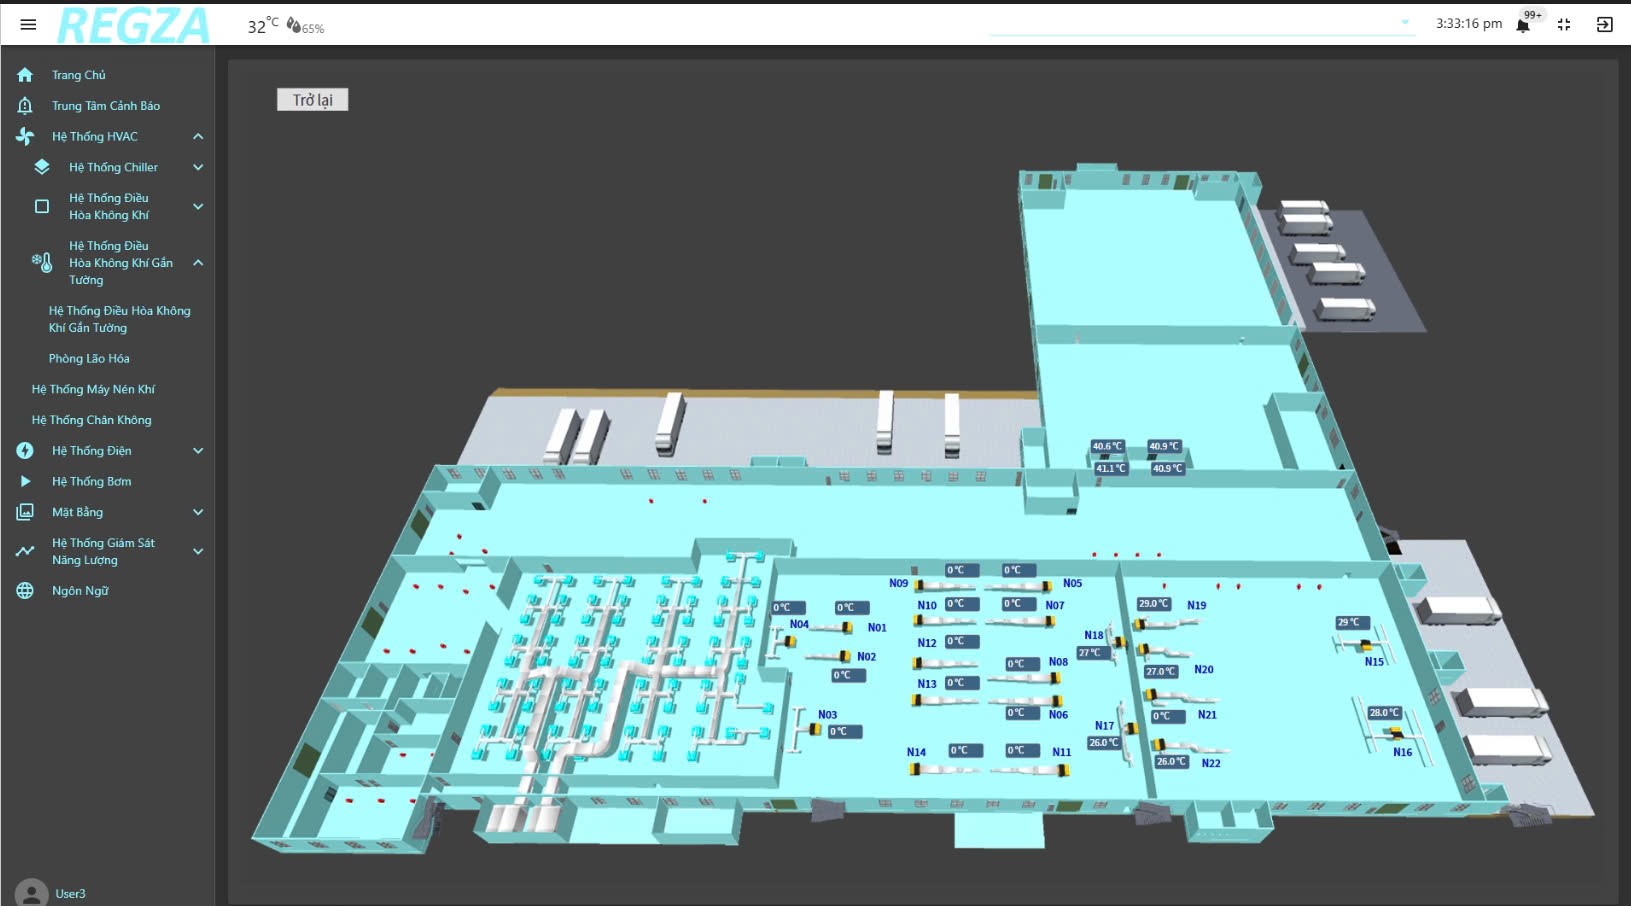Click the Trở lại back button
This screenshot has width=1631, height=906.
click(312, 100)
